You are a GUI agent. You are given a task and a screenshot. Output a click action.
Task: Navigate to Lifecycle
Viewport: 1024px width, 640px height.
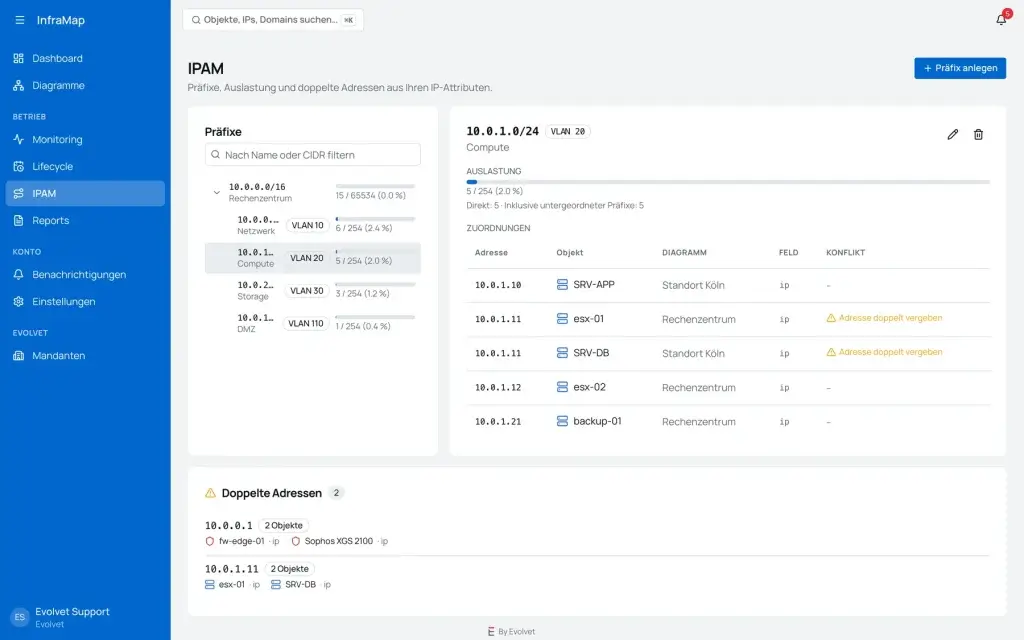coord(85,167)
